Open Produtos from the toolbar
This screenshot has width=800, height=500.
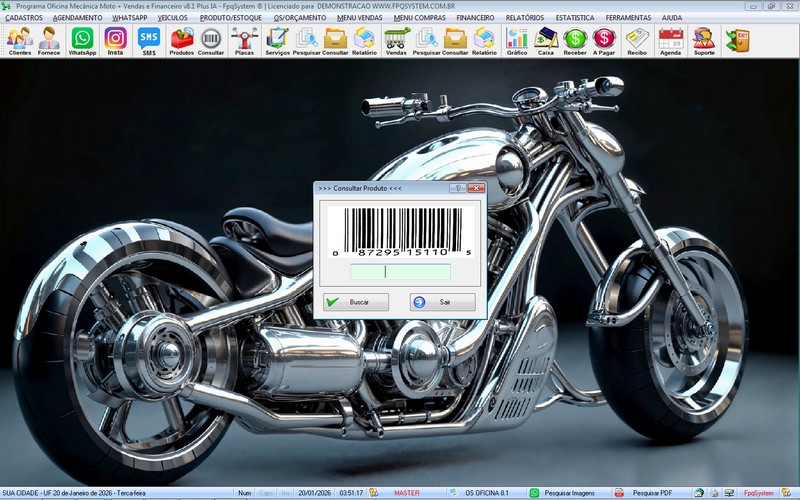(182, 40)
